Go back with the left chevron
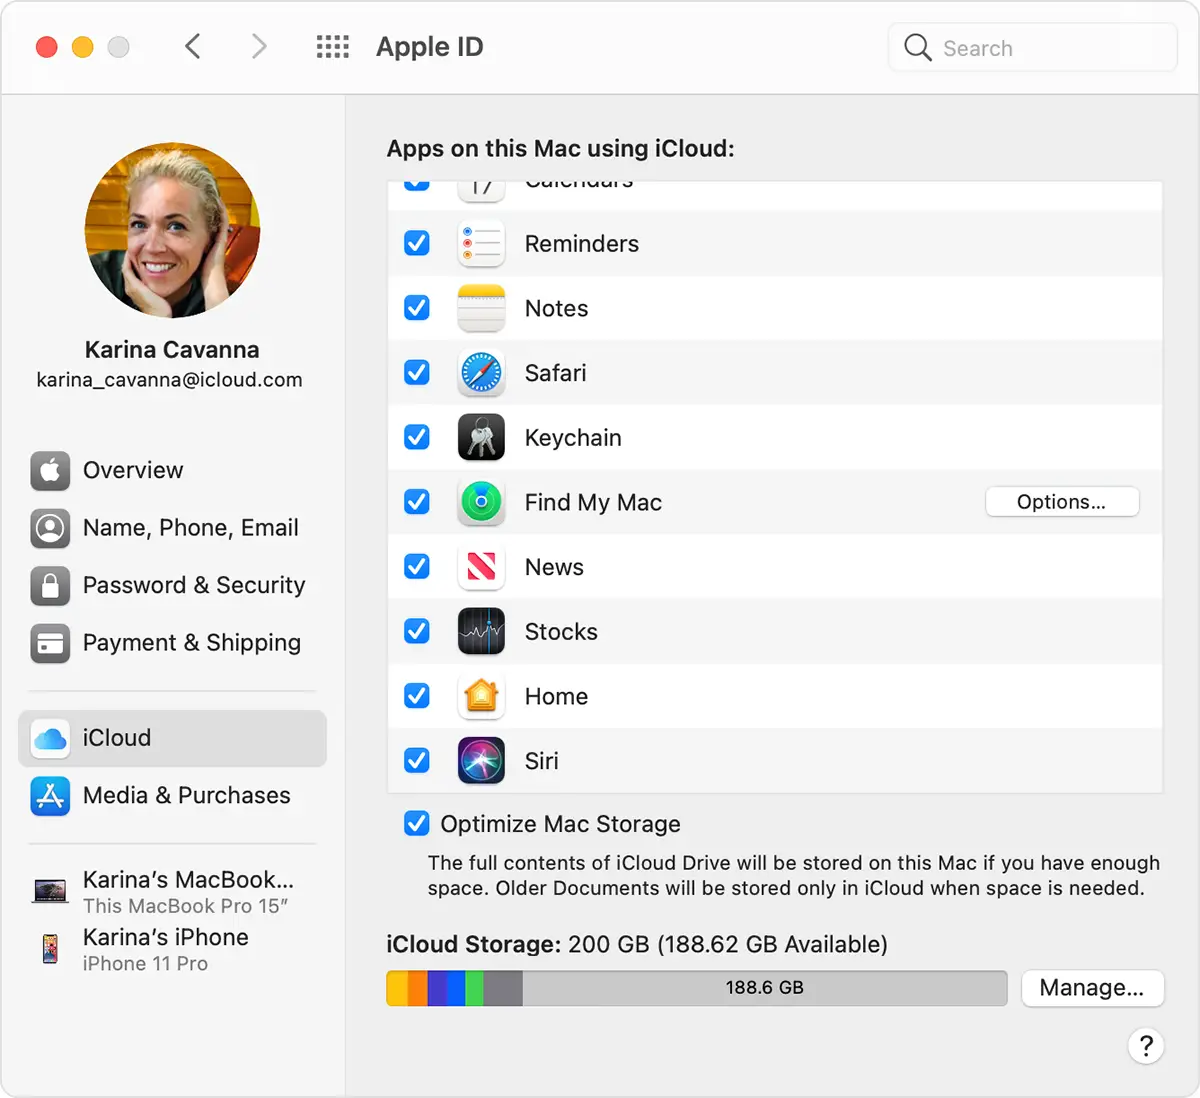This screenshot has height=1098, width=1200. (x=193, y=47)
